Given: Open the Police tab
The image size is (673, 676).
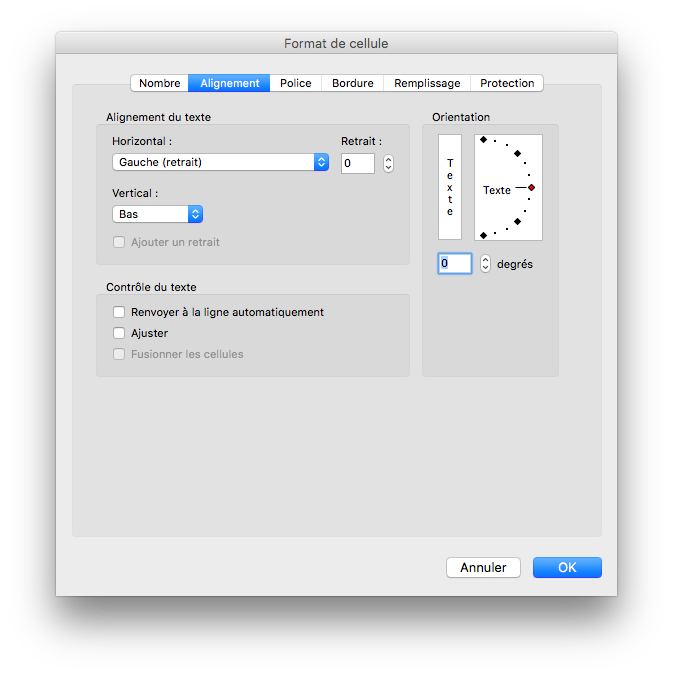Looking at the screenshot, I should tap(296, 83).
